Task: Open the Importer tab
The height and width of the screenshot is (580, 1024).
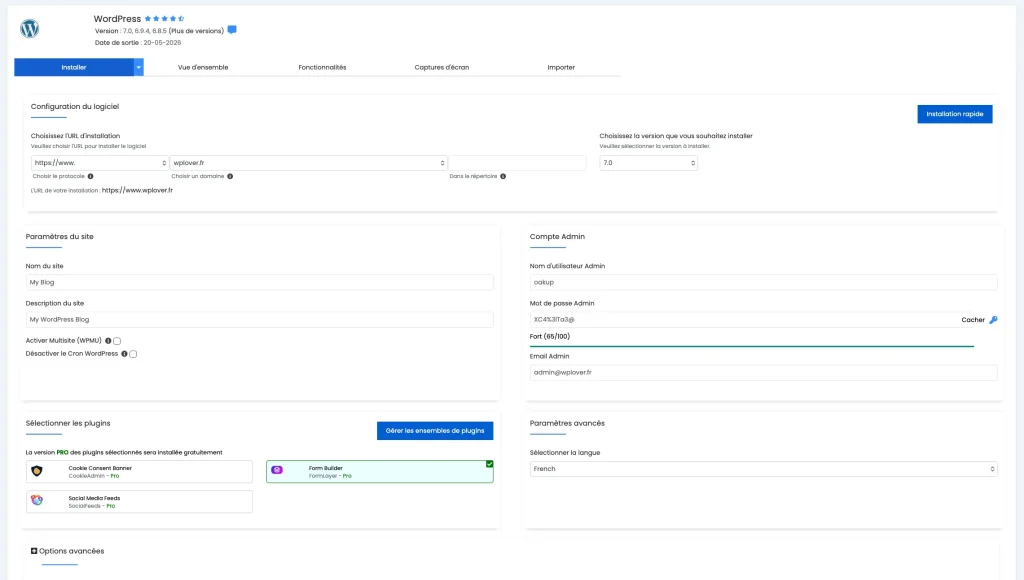Action: point(561,67)
